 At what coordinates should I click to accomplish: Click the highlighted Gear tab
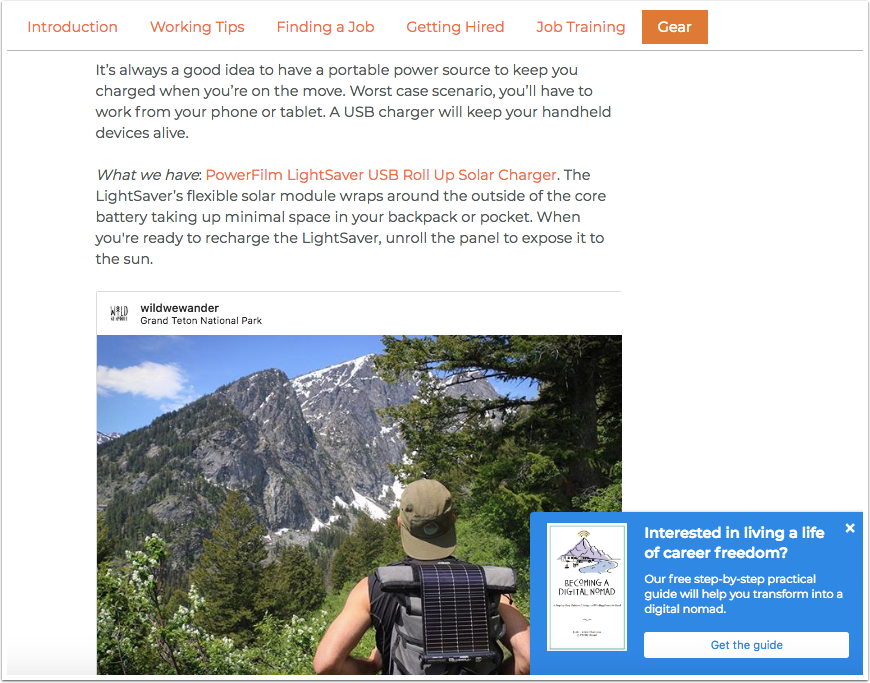[x=675, y=27]
